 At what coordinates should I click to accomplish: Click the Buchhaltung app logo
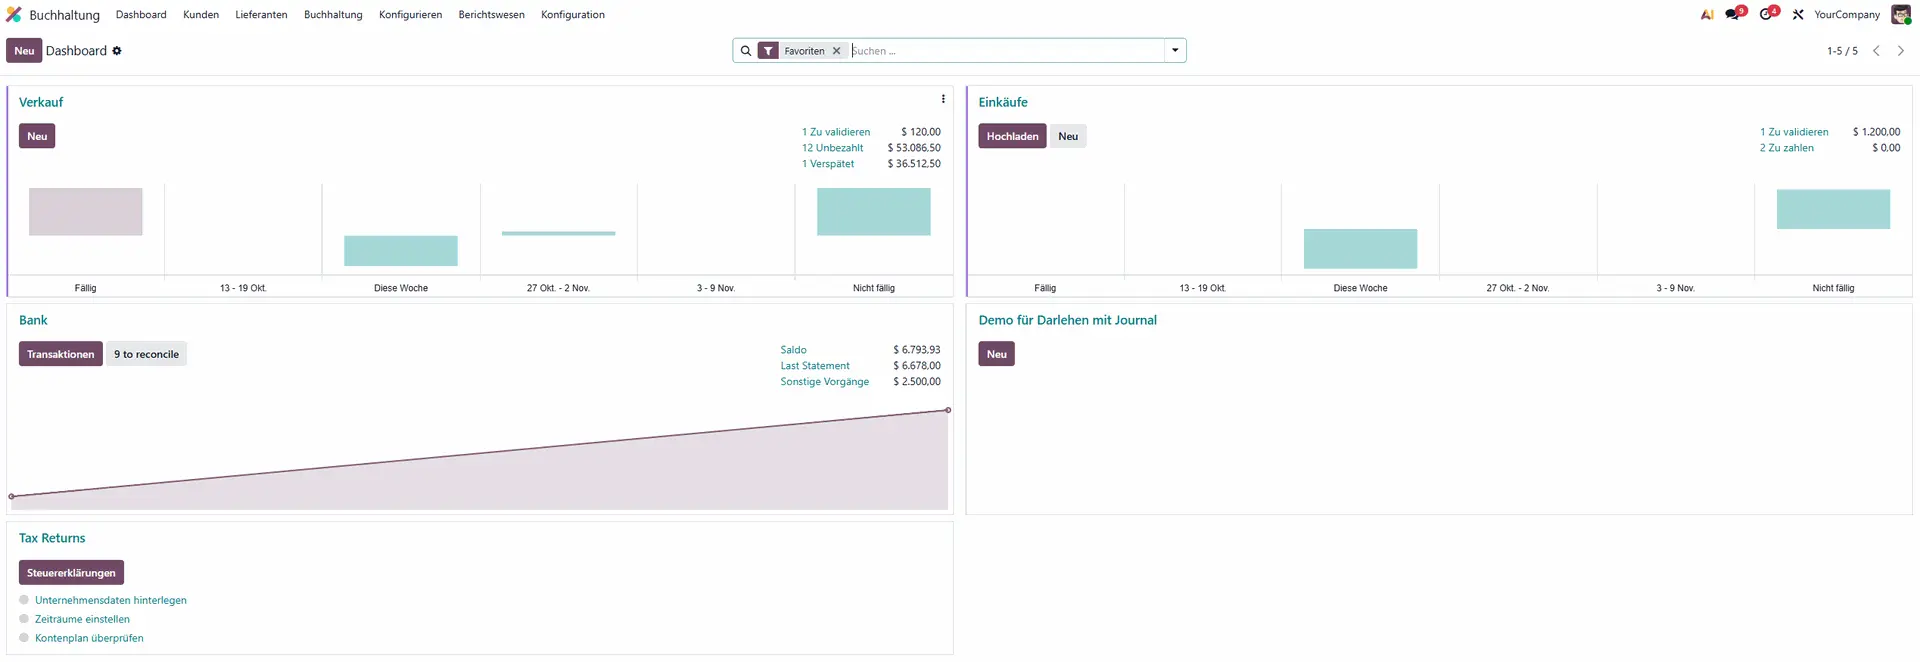click(14, 14)
